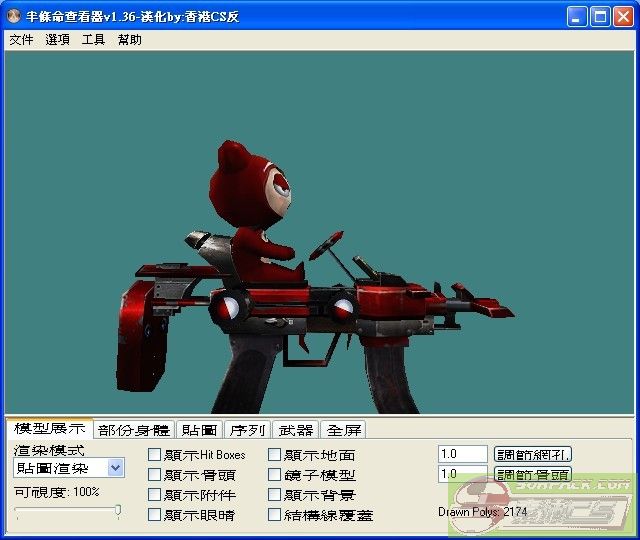Switch to the 貼圖 tab
Viewport: 640px width, 540px height.
point(198,430)
